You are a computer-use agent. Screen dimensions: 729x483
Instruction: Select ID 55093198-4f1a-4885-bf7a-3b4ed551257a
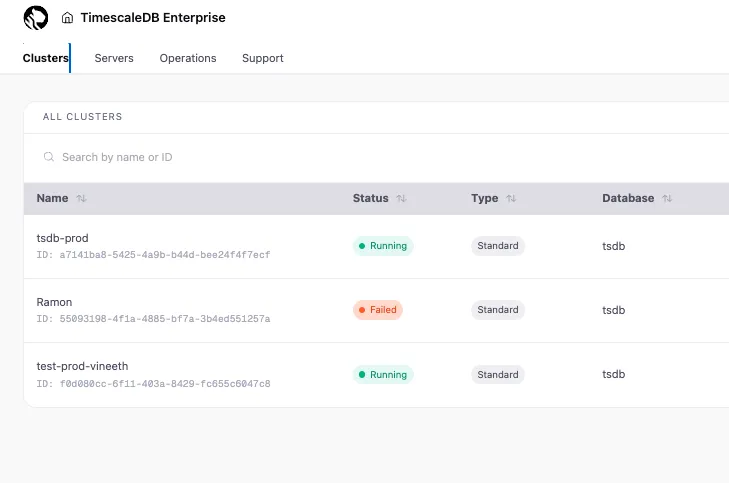point(153,319)
